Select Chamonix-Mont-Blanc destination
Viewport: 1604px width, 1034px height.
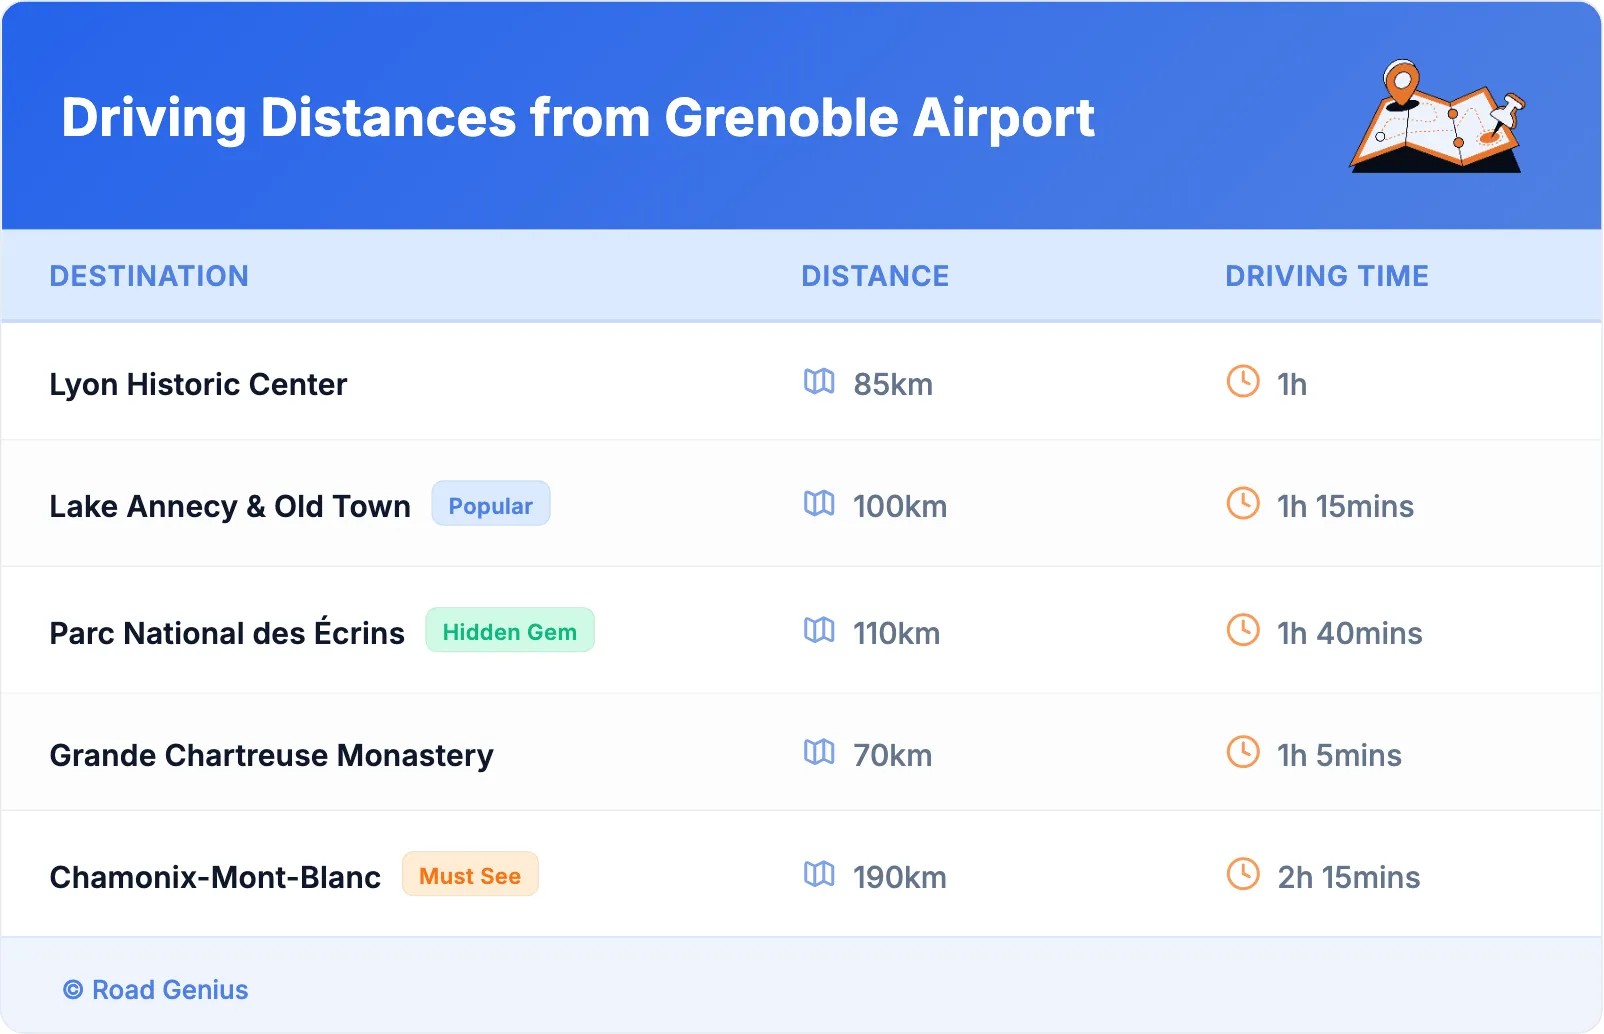coord(215,877)
